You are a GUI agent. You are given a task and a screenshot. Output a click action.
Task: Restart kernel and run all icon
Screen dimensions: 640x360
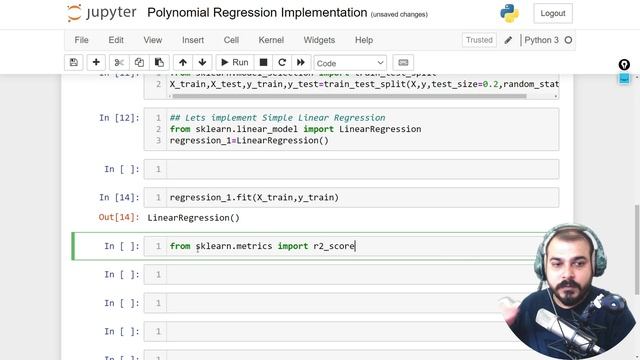[301, 62]
